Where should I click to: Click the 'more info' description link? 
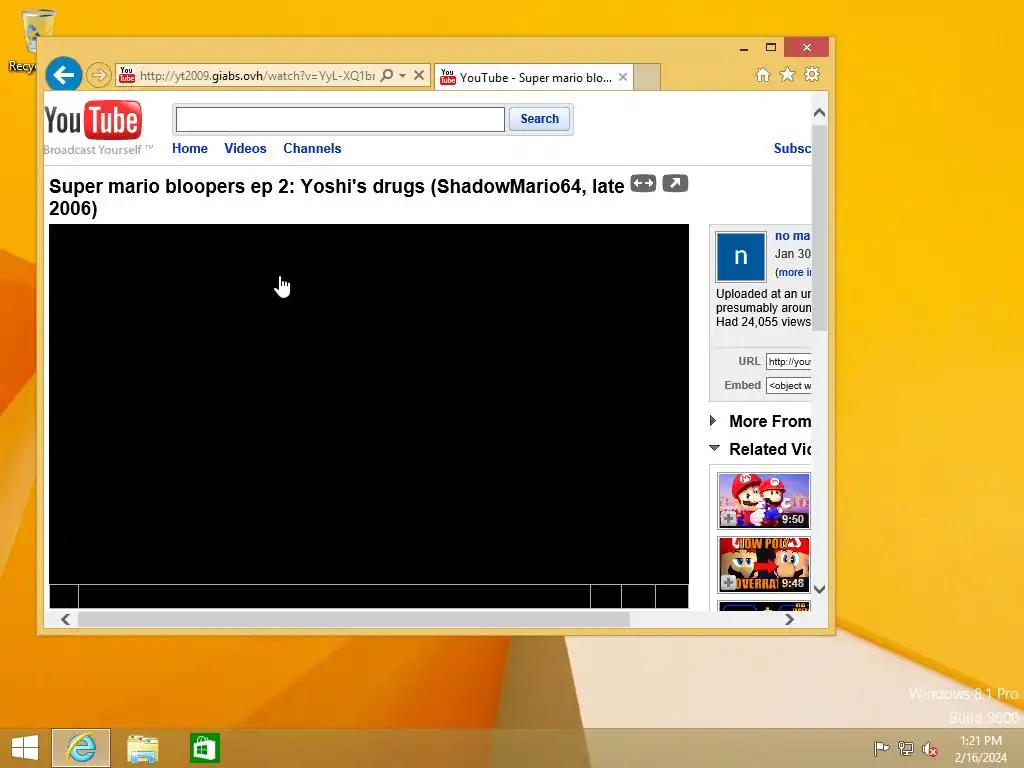point(794,272)
